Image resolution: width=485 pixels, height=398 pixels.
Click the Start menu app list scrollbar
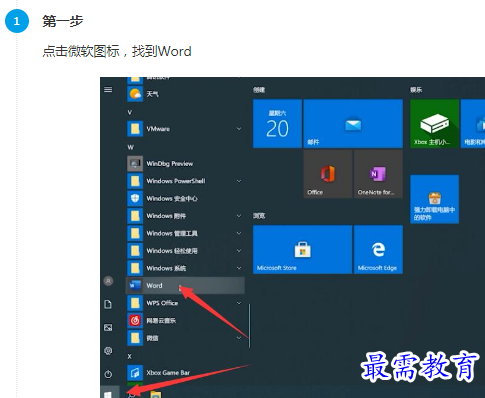(249, 325)
